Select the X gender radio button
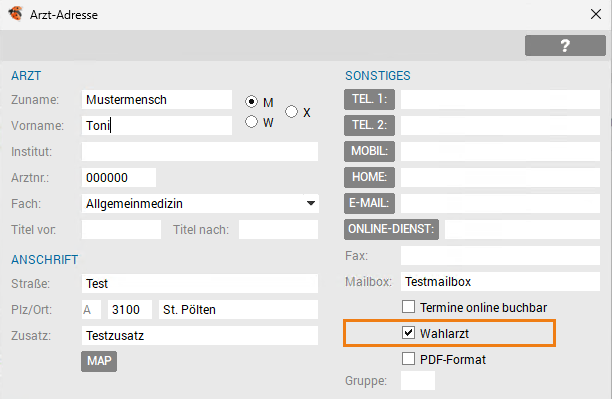612x399 pixels. coord(291,112)
